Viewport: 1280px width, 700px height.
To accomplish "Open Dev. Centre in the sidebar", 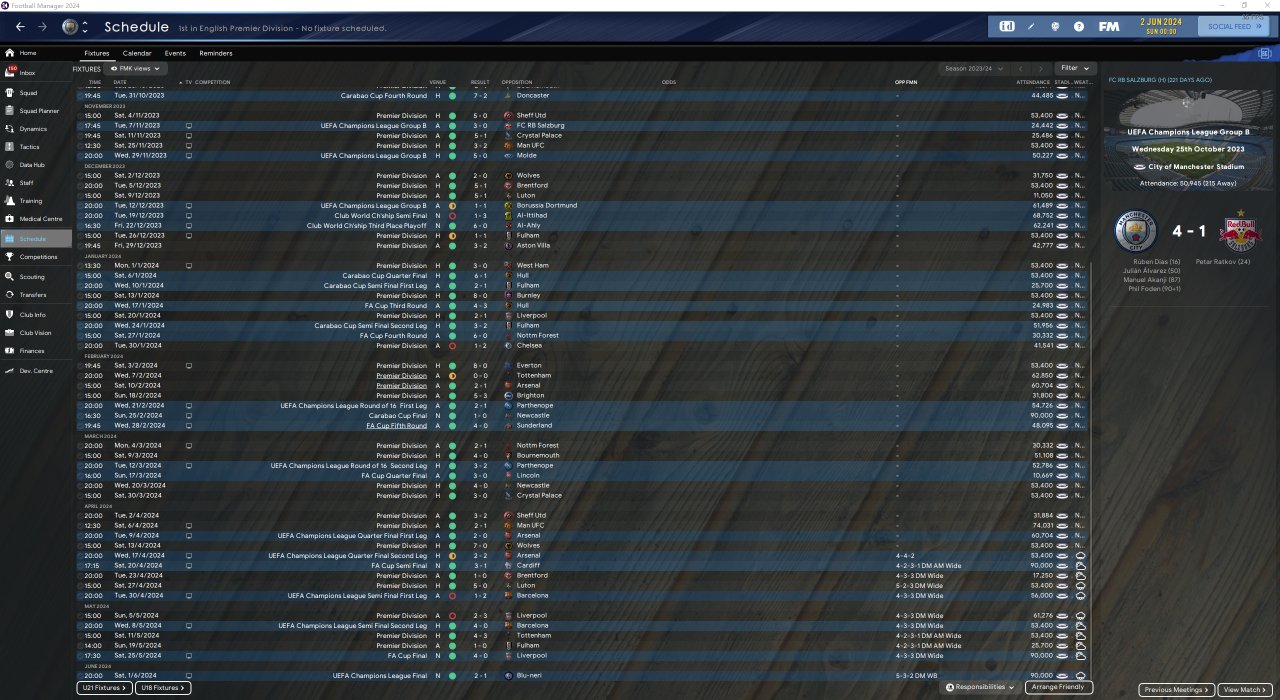I will point(36,371).
